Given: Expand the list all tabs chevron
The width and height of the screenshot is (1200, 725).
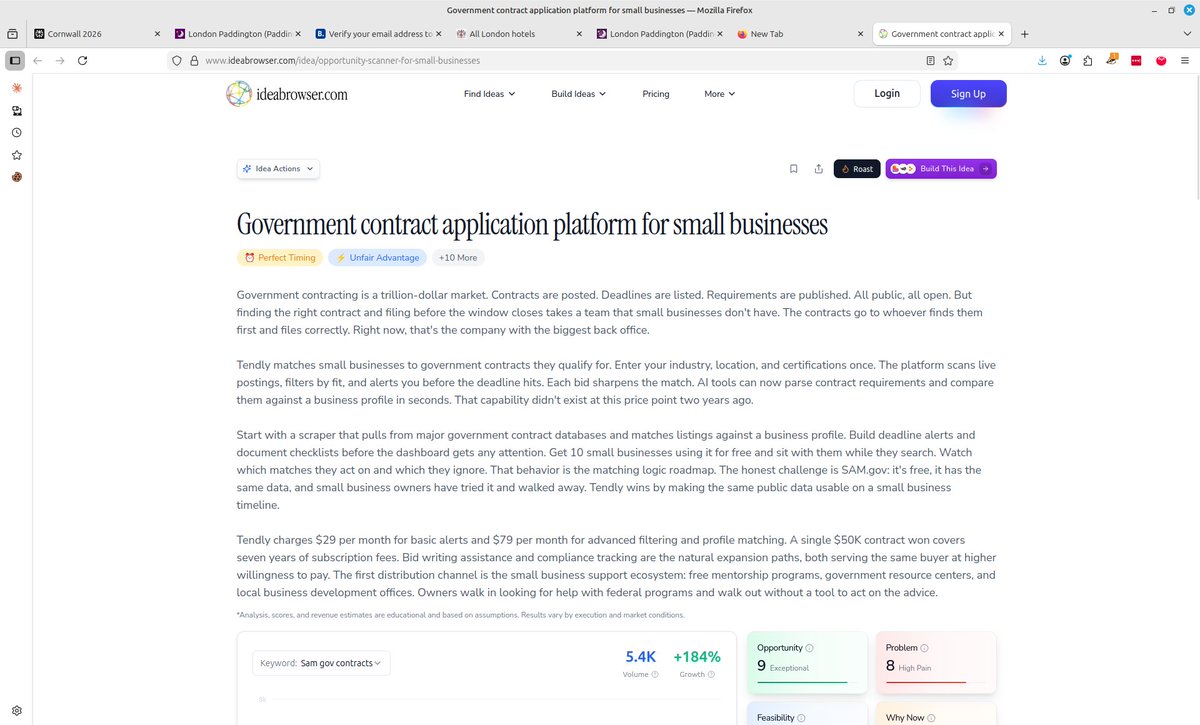Looking at the screenshot, I should [x=1187, y=33].
